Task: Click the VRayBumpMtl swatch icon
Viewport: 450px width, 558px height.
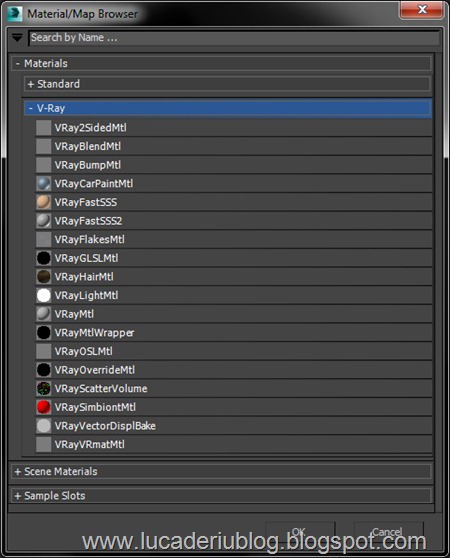Action: pyautogui.click(x=44, y=165)
